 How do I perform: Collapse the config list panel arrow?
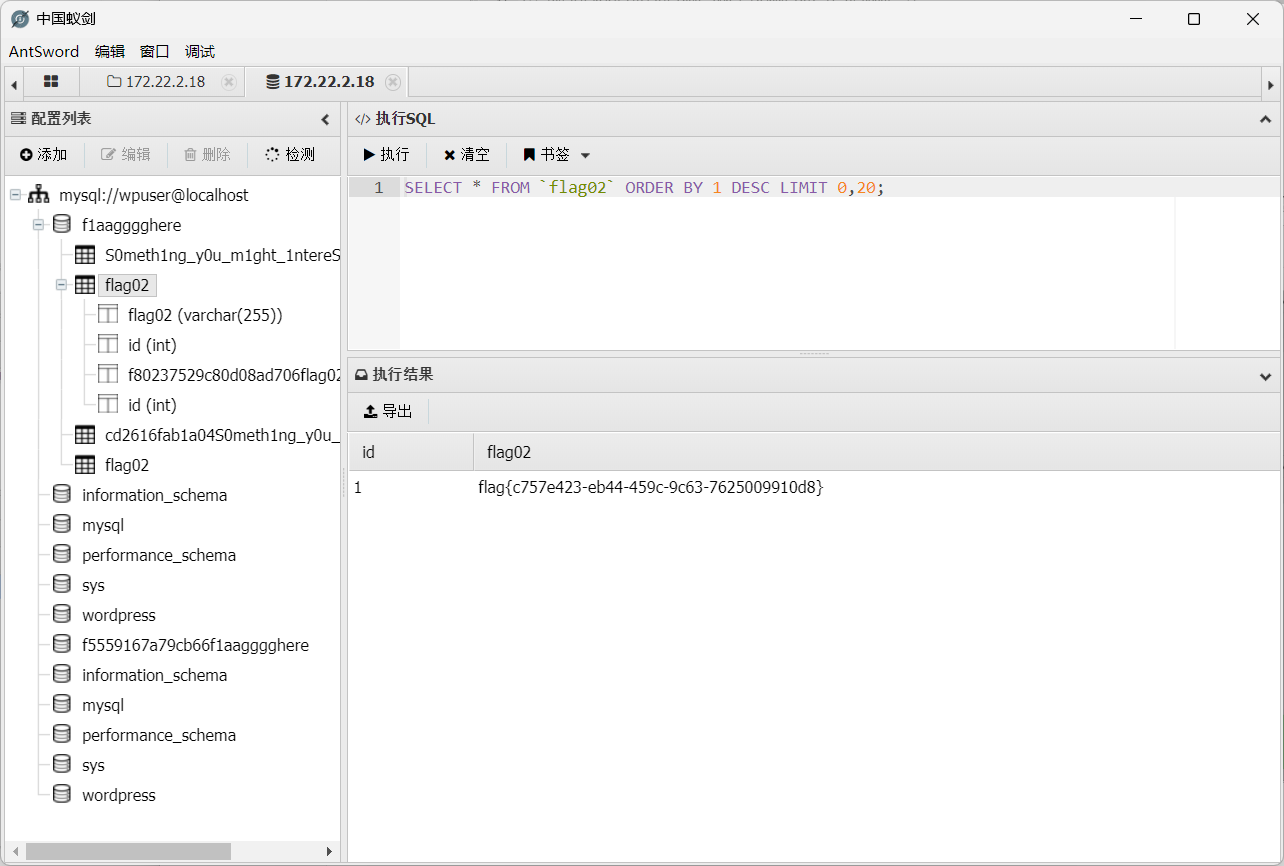point(325,119)
